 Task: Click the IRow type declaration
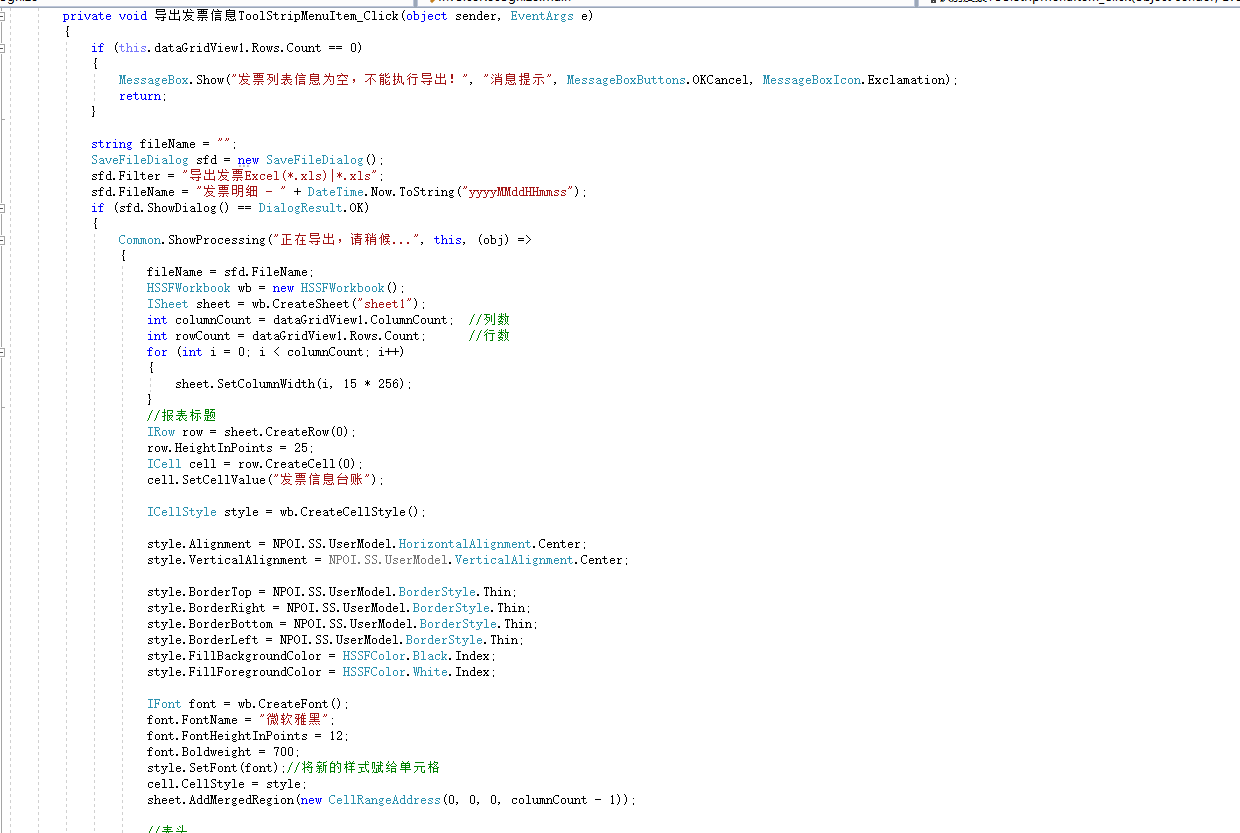point(160,432)
